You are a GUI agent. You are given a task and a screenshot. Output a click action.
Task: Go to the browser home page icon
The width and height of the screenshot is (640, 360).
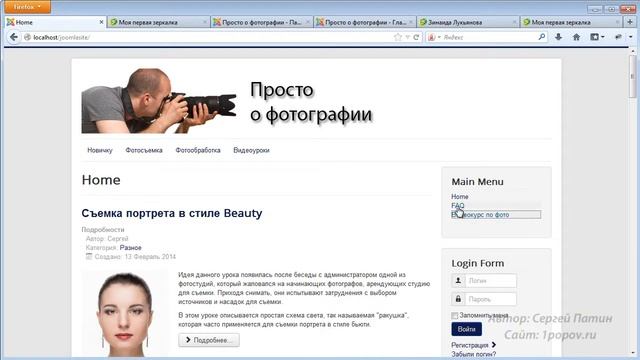coord(576,37)
